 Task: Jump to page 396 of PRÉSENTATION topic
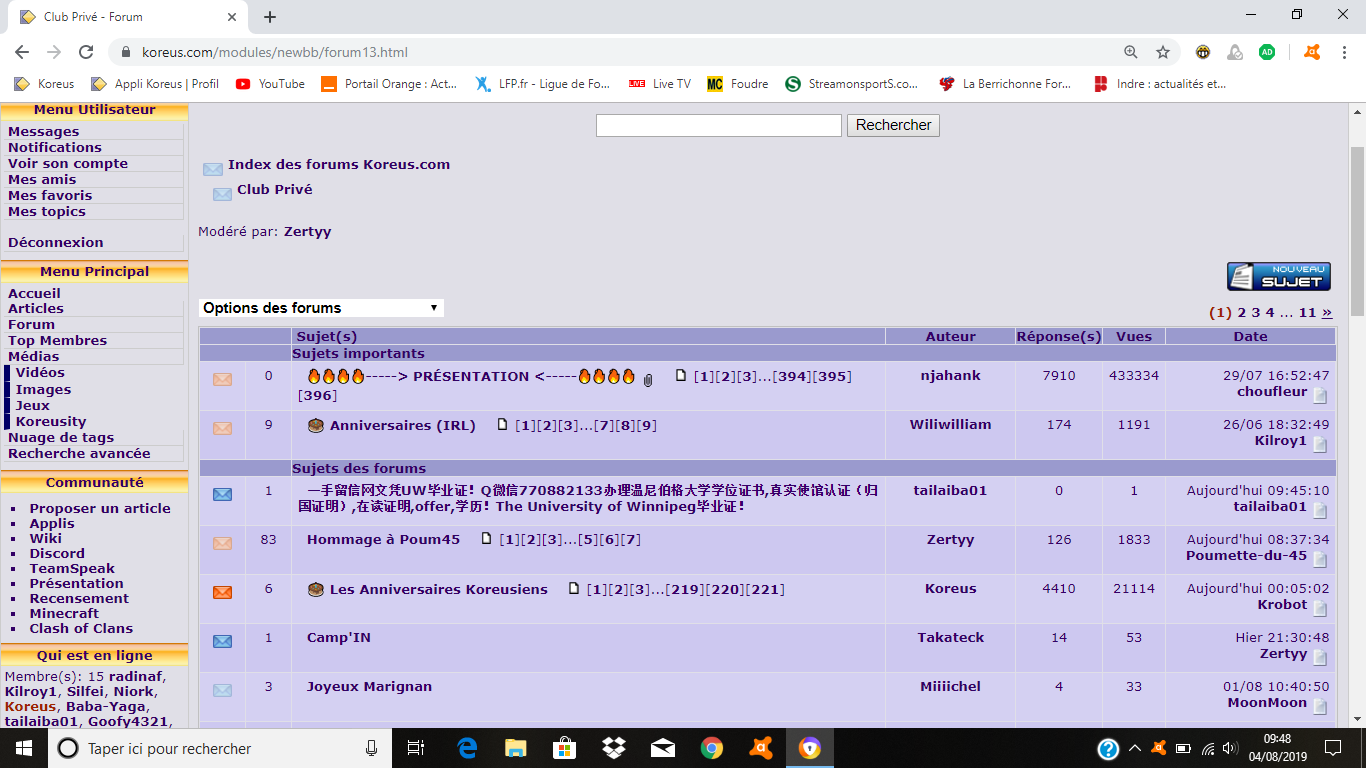point(318,395)
